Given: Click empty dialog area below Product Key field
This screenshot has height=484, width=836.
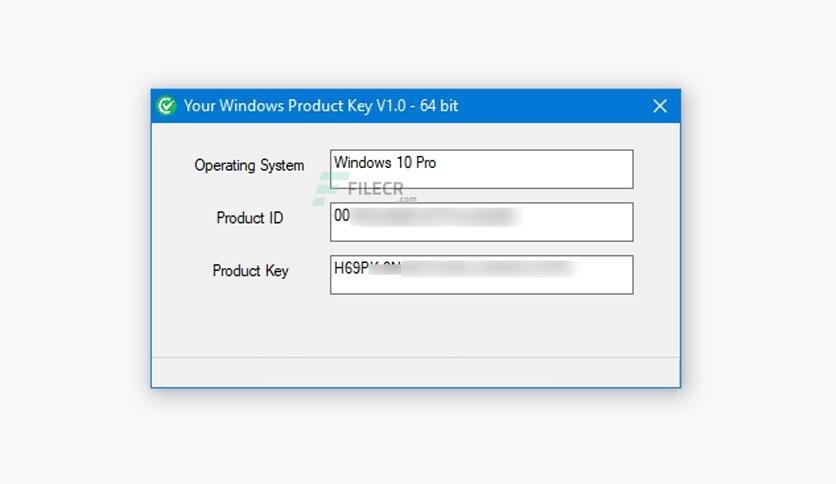Looking at the screenshot, I should [x=415, y=325].
